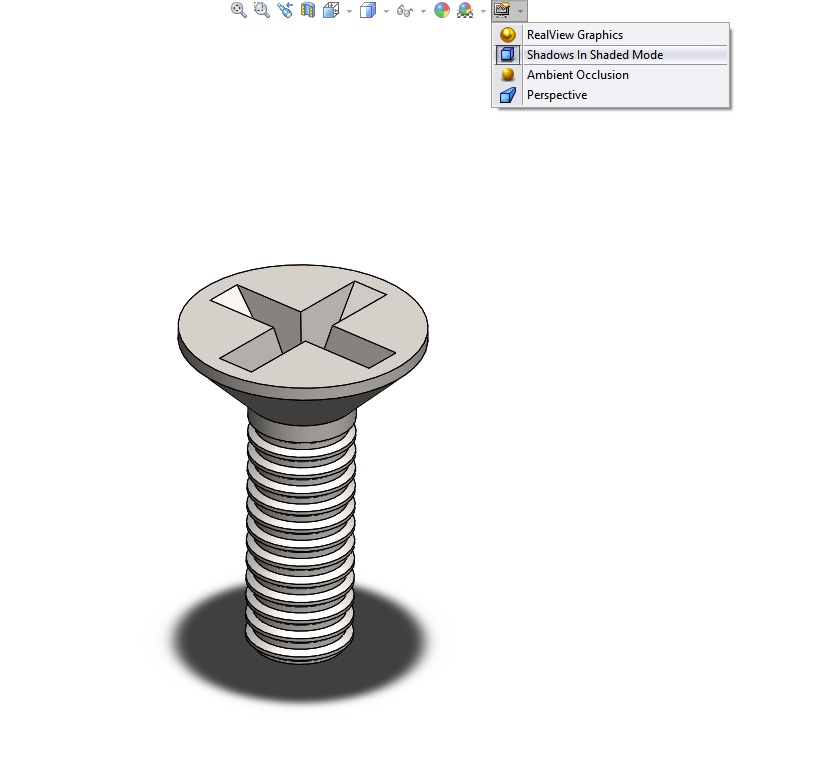Collapse the View Settings dropdown arrow
815x771 pixels.
520,11
